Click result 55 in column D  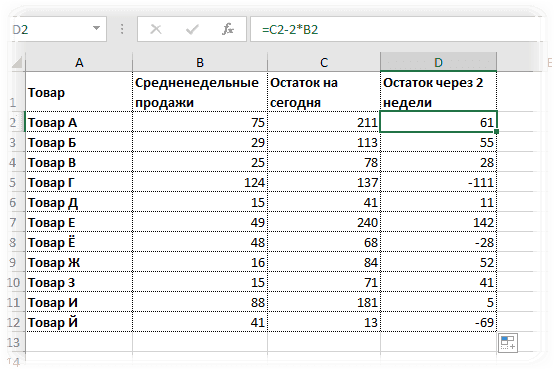pos(439,142)
